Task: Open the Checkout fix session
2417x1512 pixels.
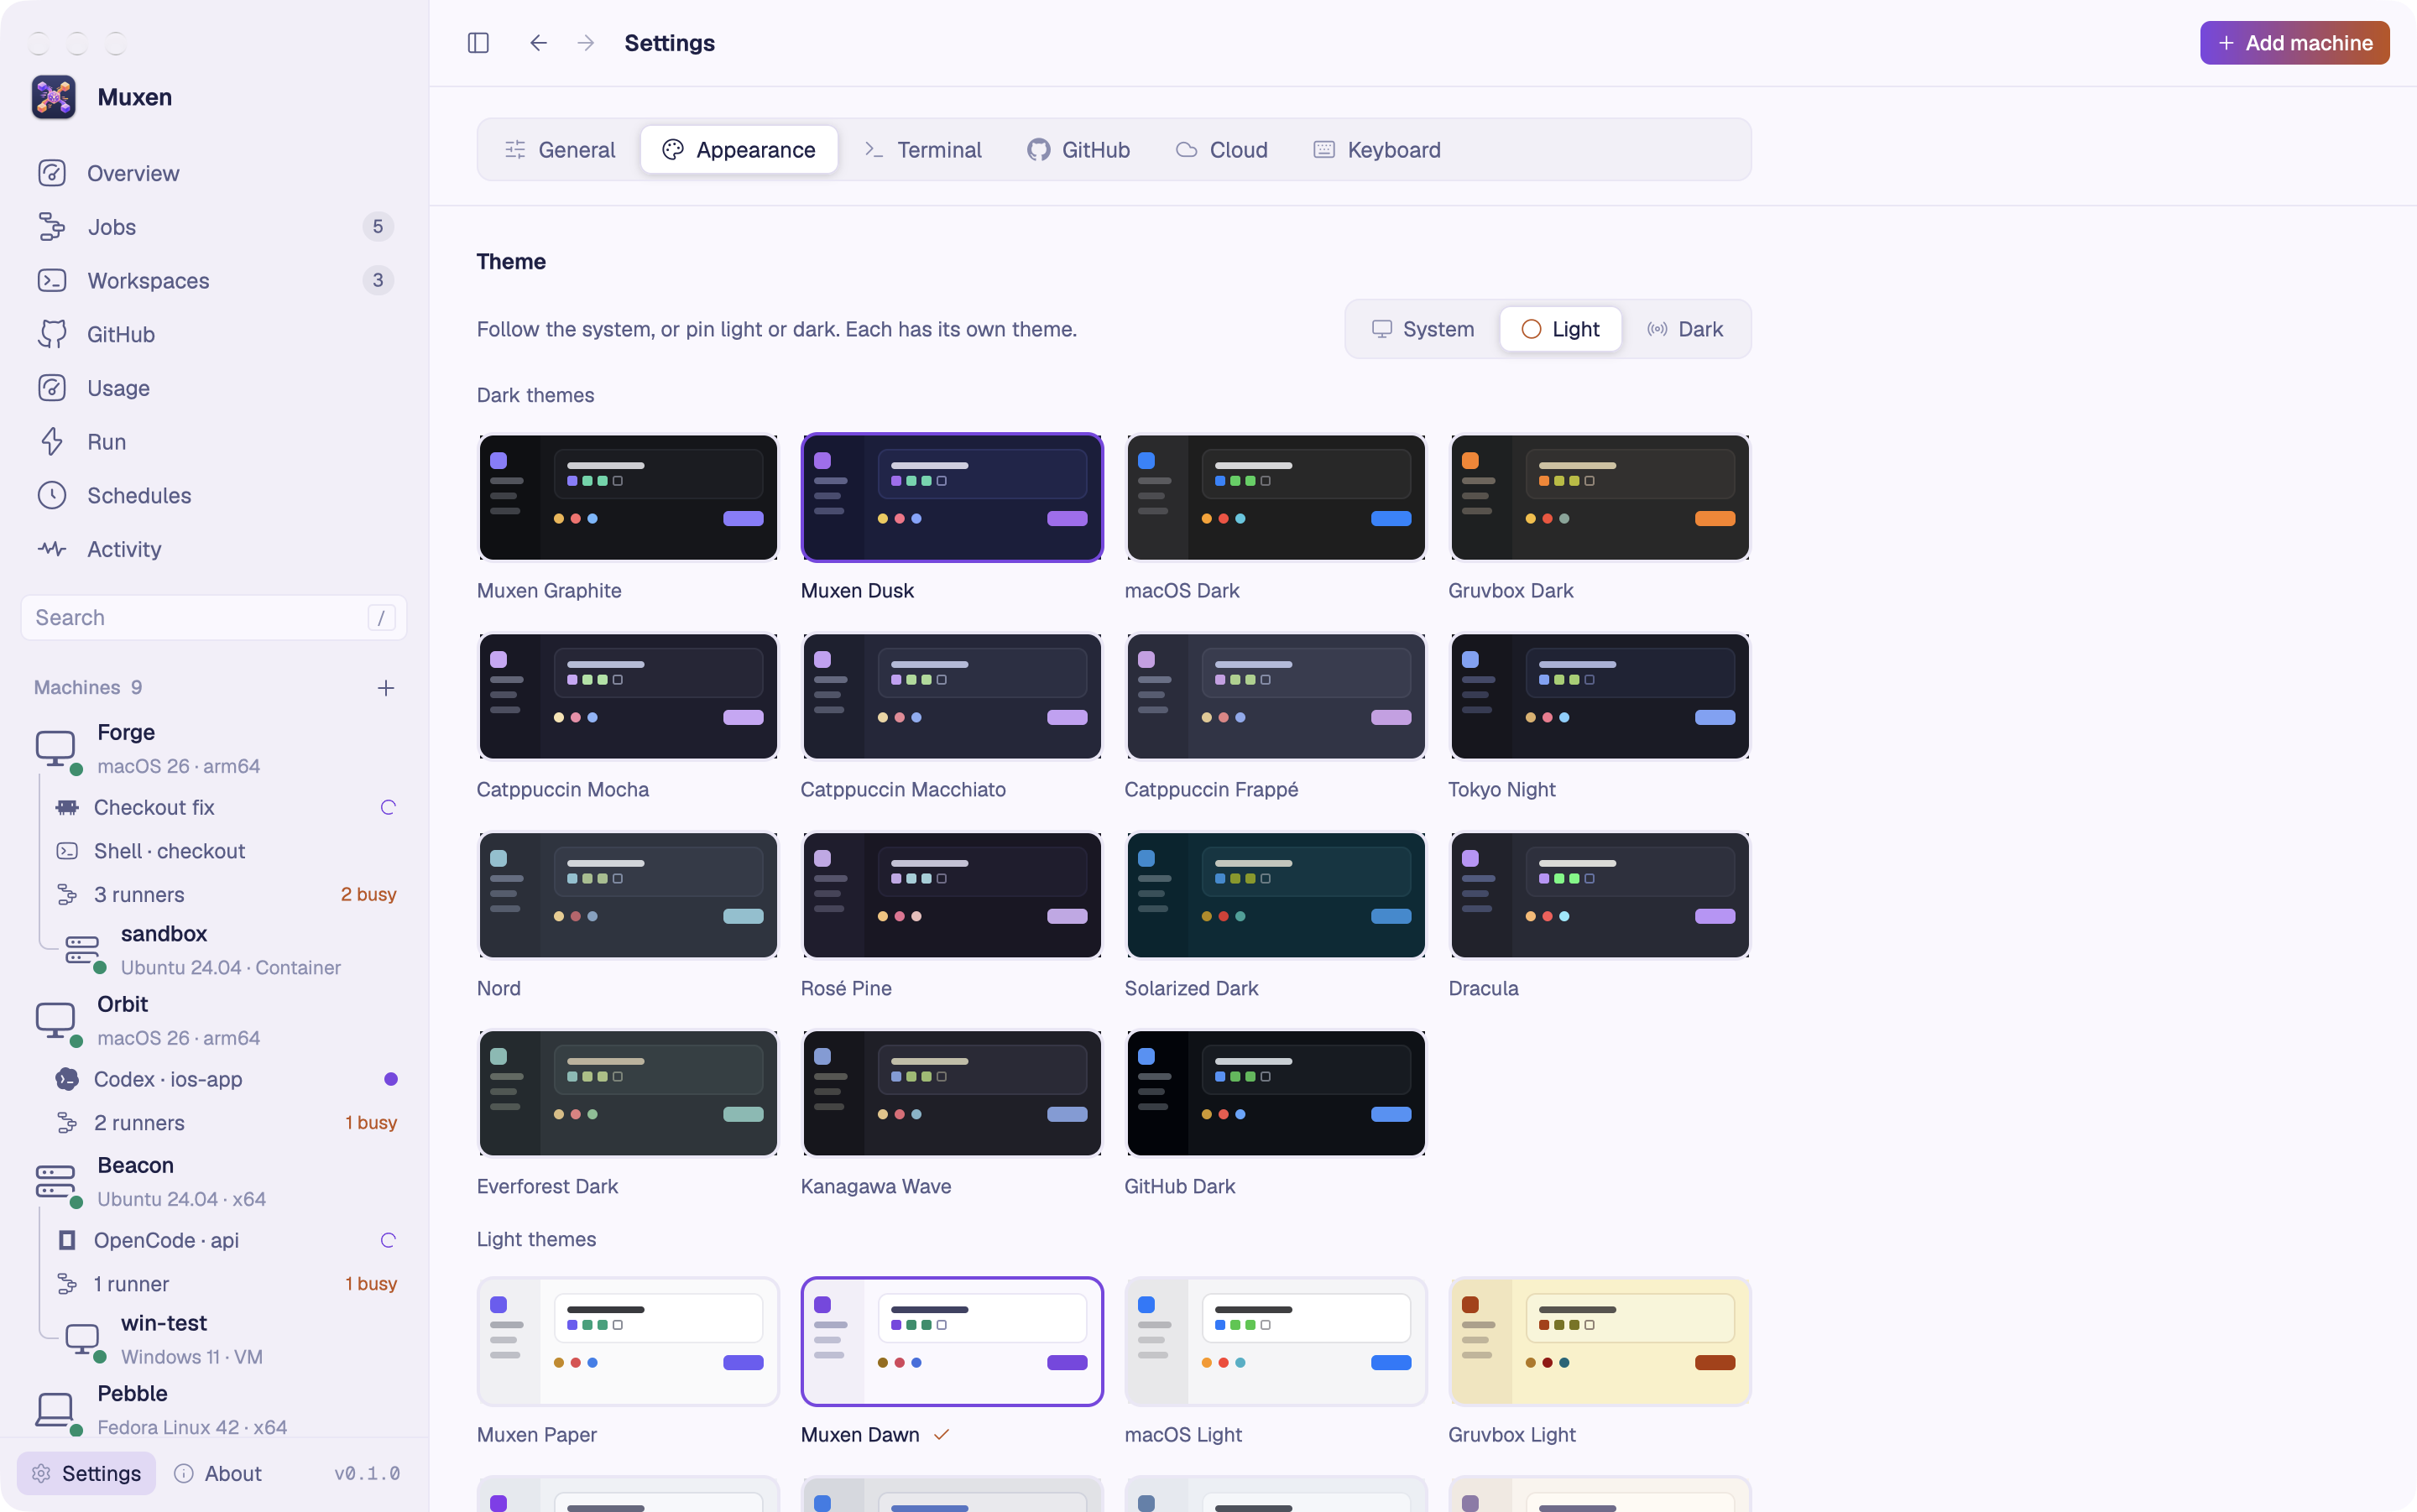Action: click(226, 807)
